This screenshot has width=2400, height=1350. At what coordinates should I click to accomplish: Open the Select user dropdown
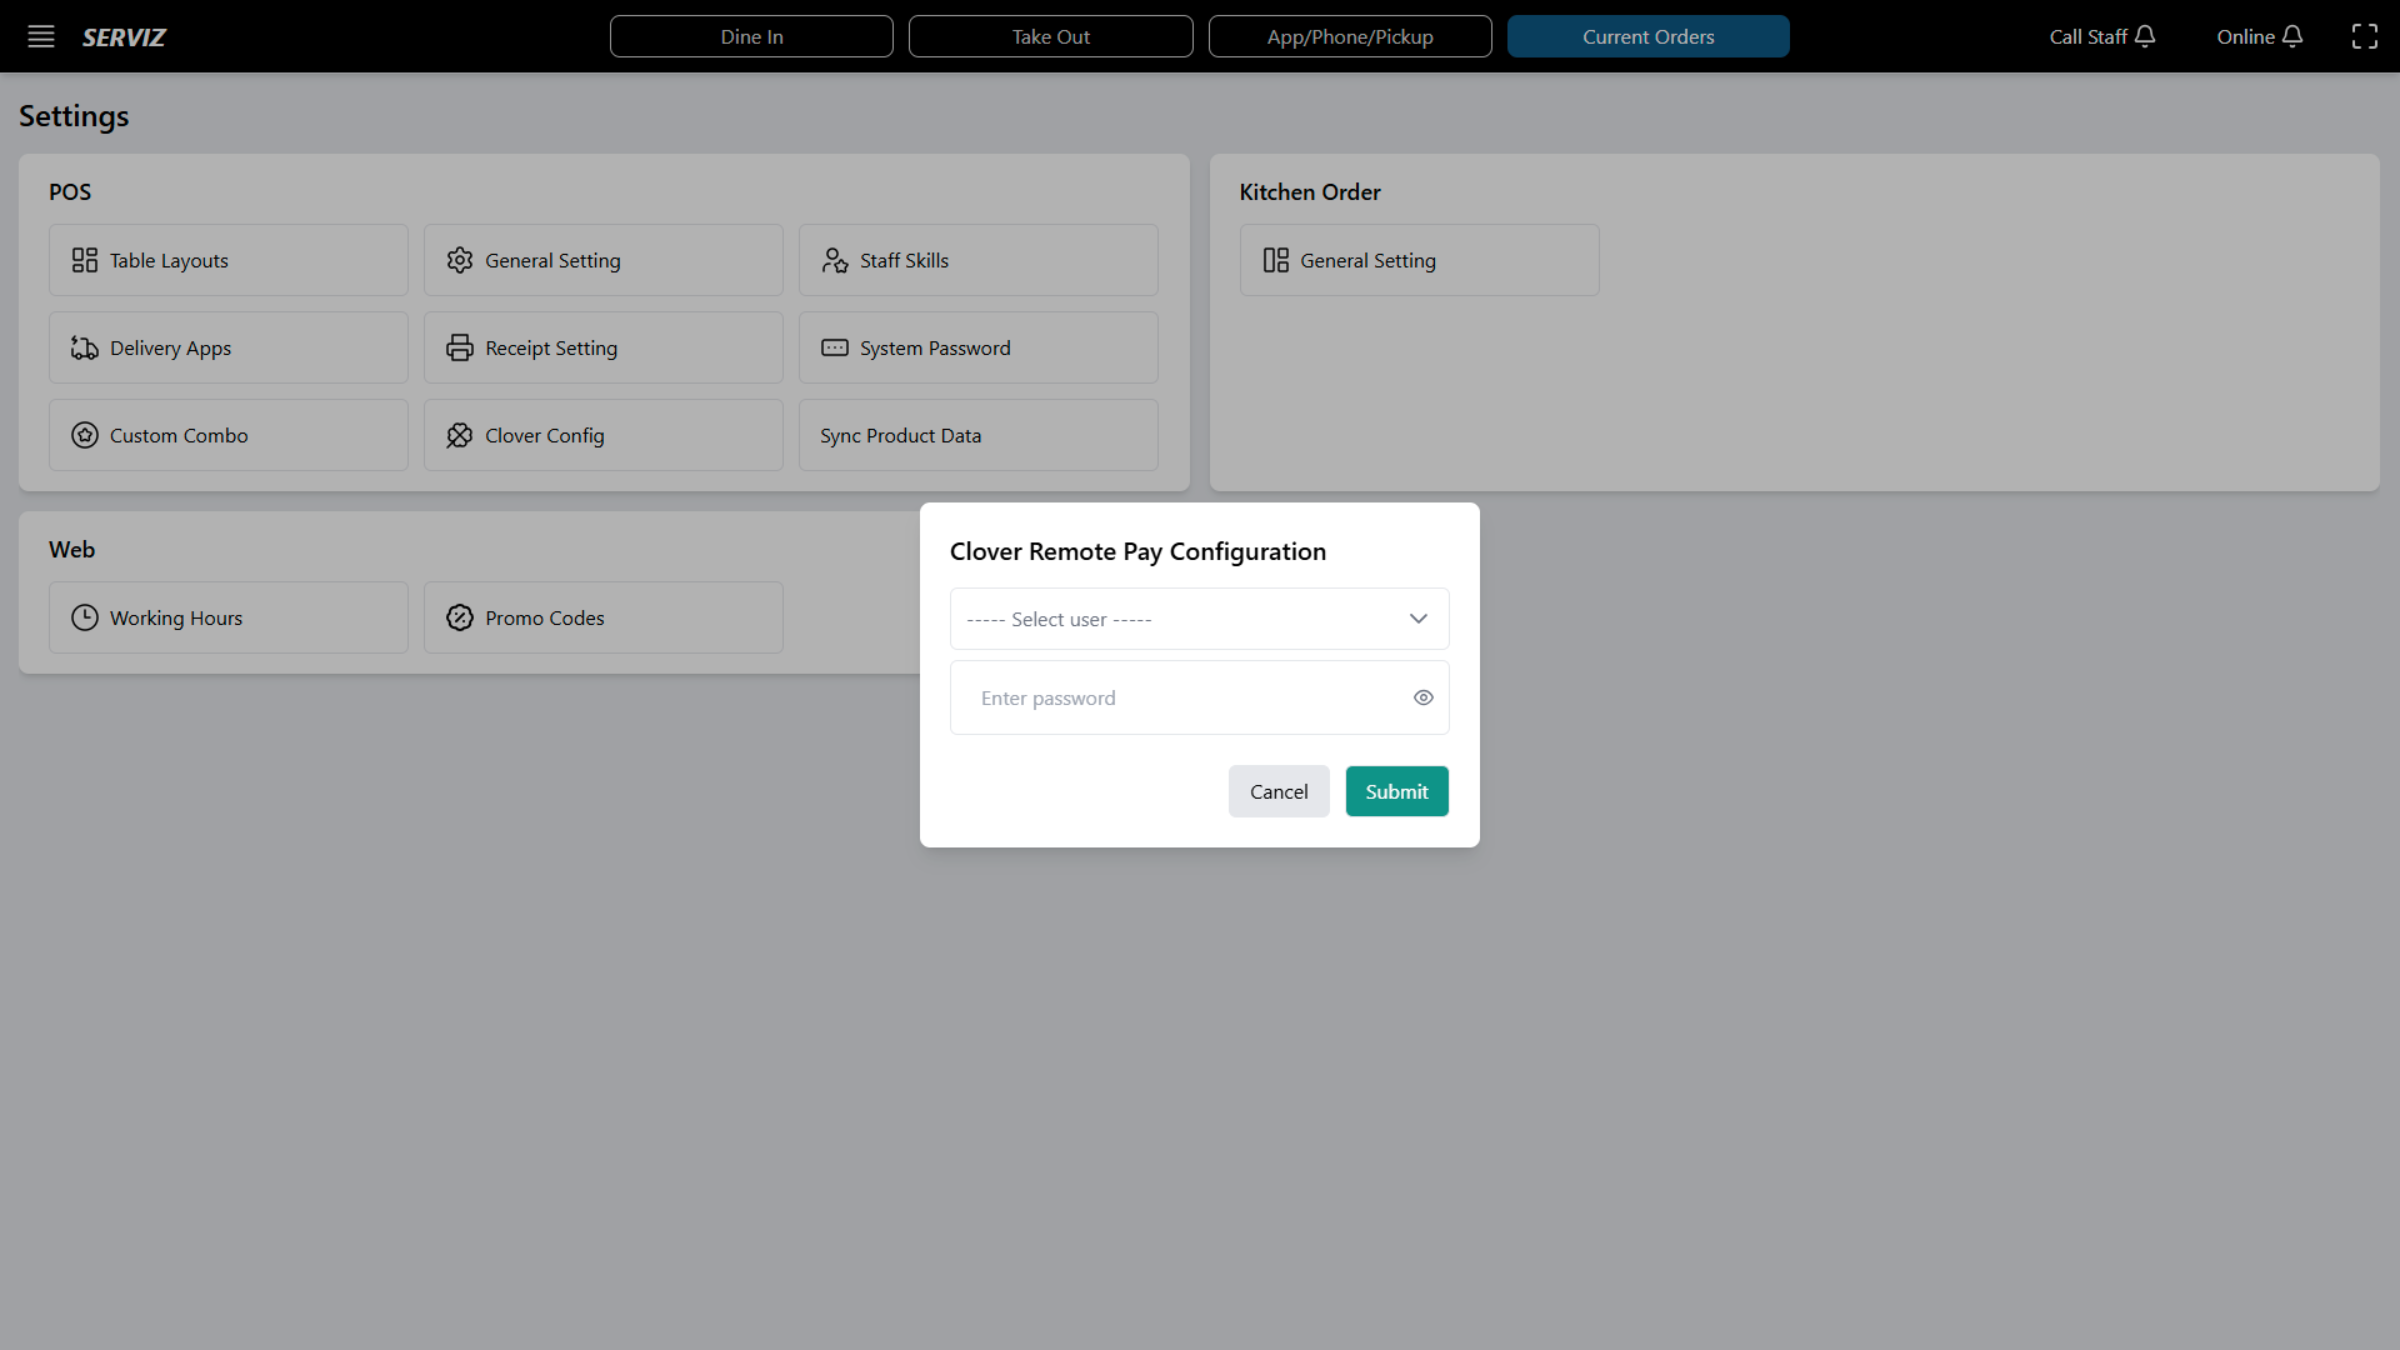1199,618
